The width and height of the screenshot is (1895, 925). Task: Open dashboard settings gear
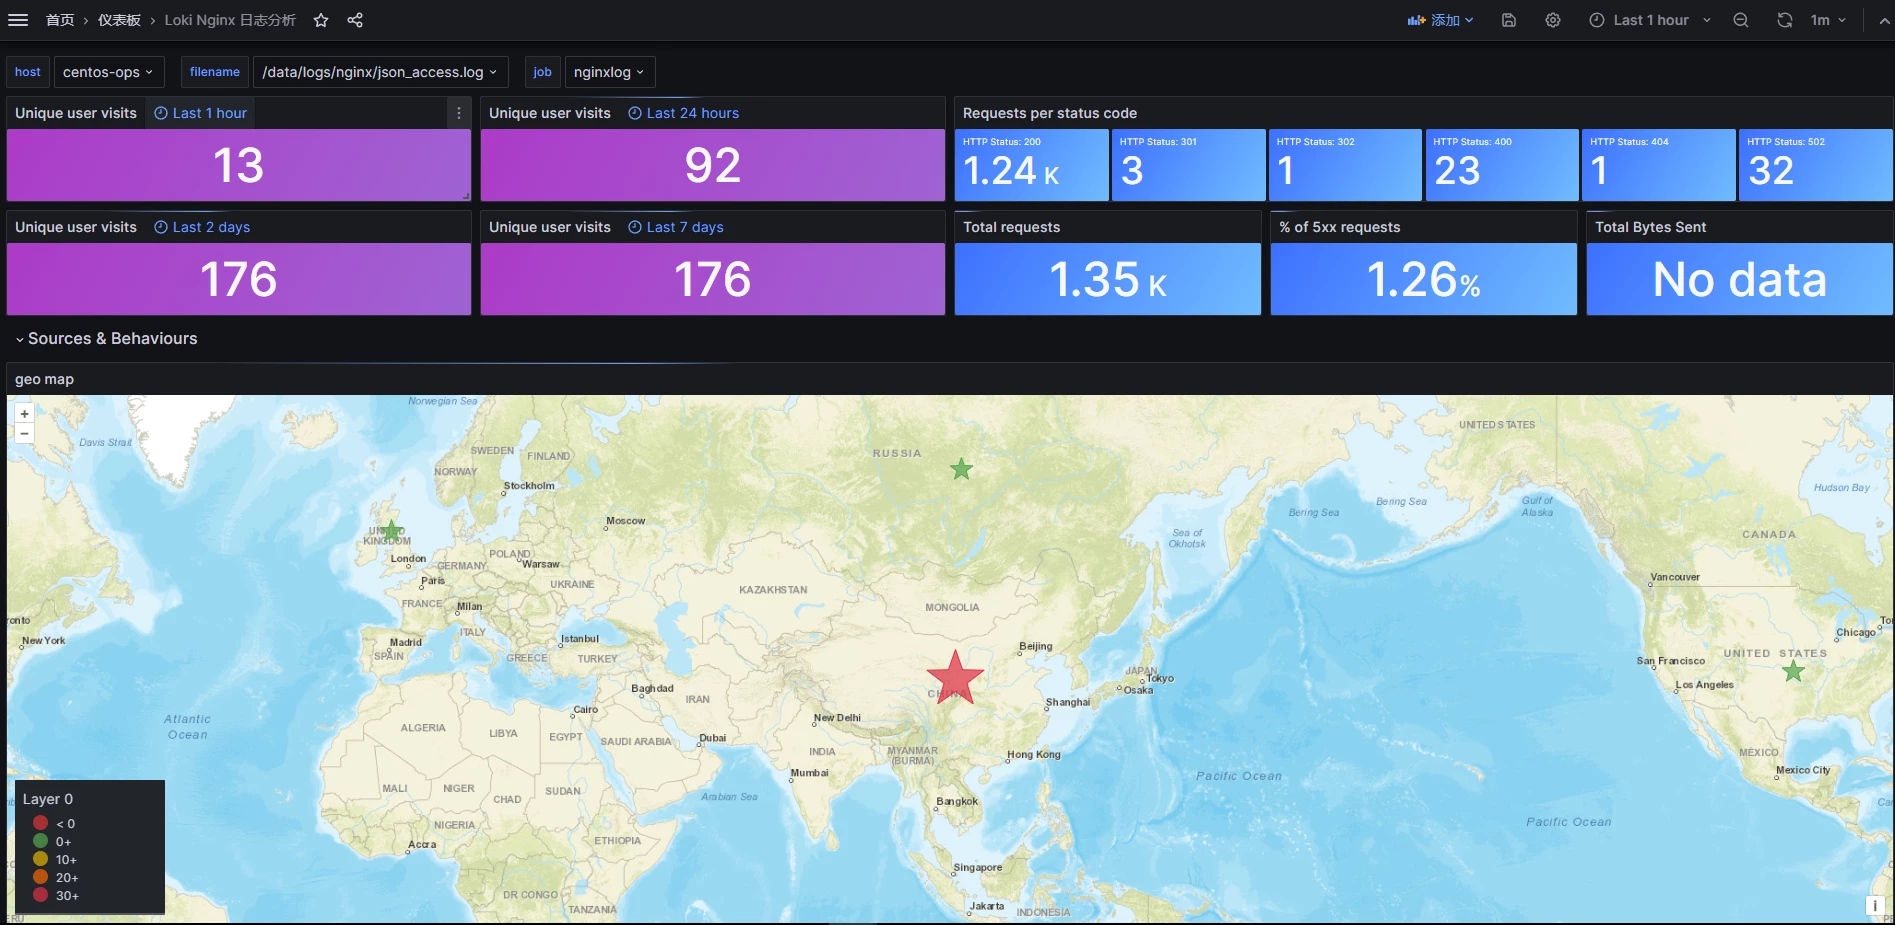tap(1553, 20)
